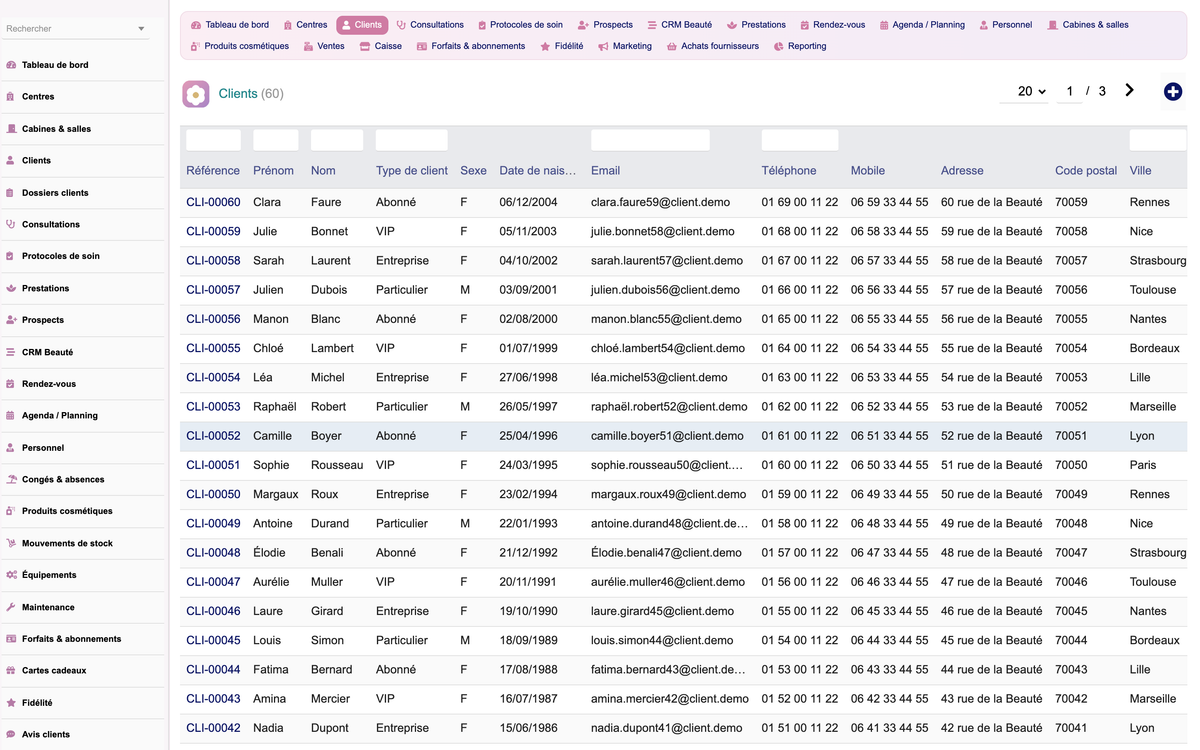1200x750 pixels.
Task: Click the Référence filter field
Action: (x=213, y=140)
